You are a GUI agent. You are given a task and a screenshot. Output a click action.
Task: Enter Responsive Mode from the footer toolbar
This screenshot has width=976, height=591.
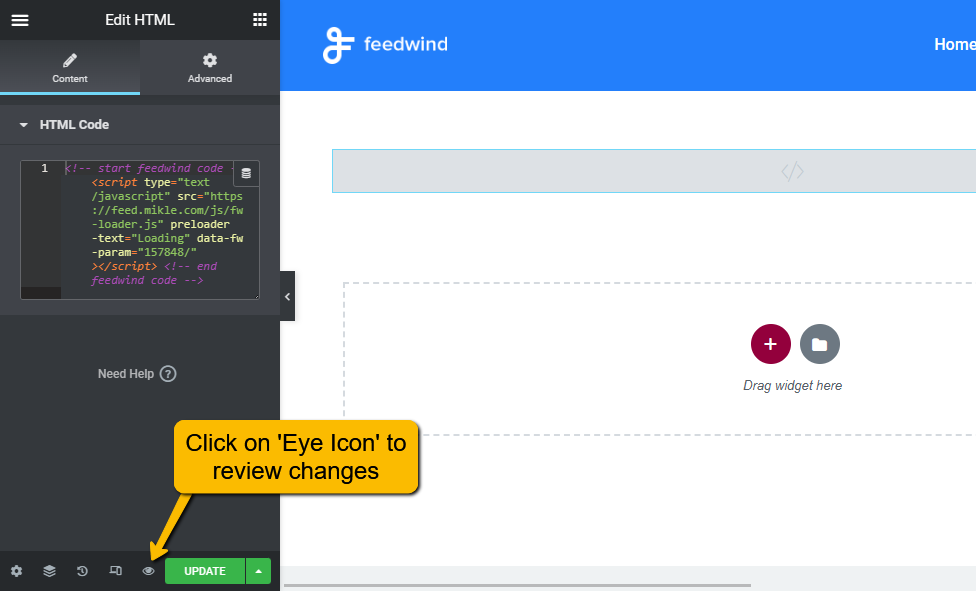pyautogui.click(x=115, y=570)
